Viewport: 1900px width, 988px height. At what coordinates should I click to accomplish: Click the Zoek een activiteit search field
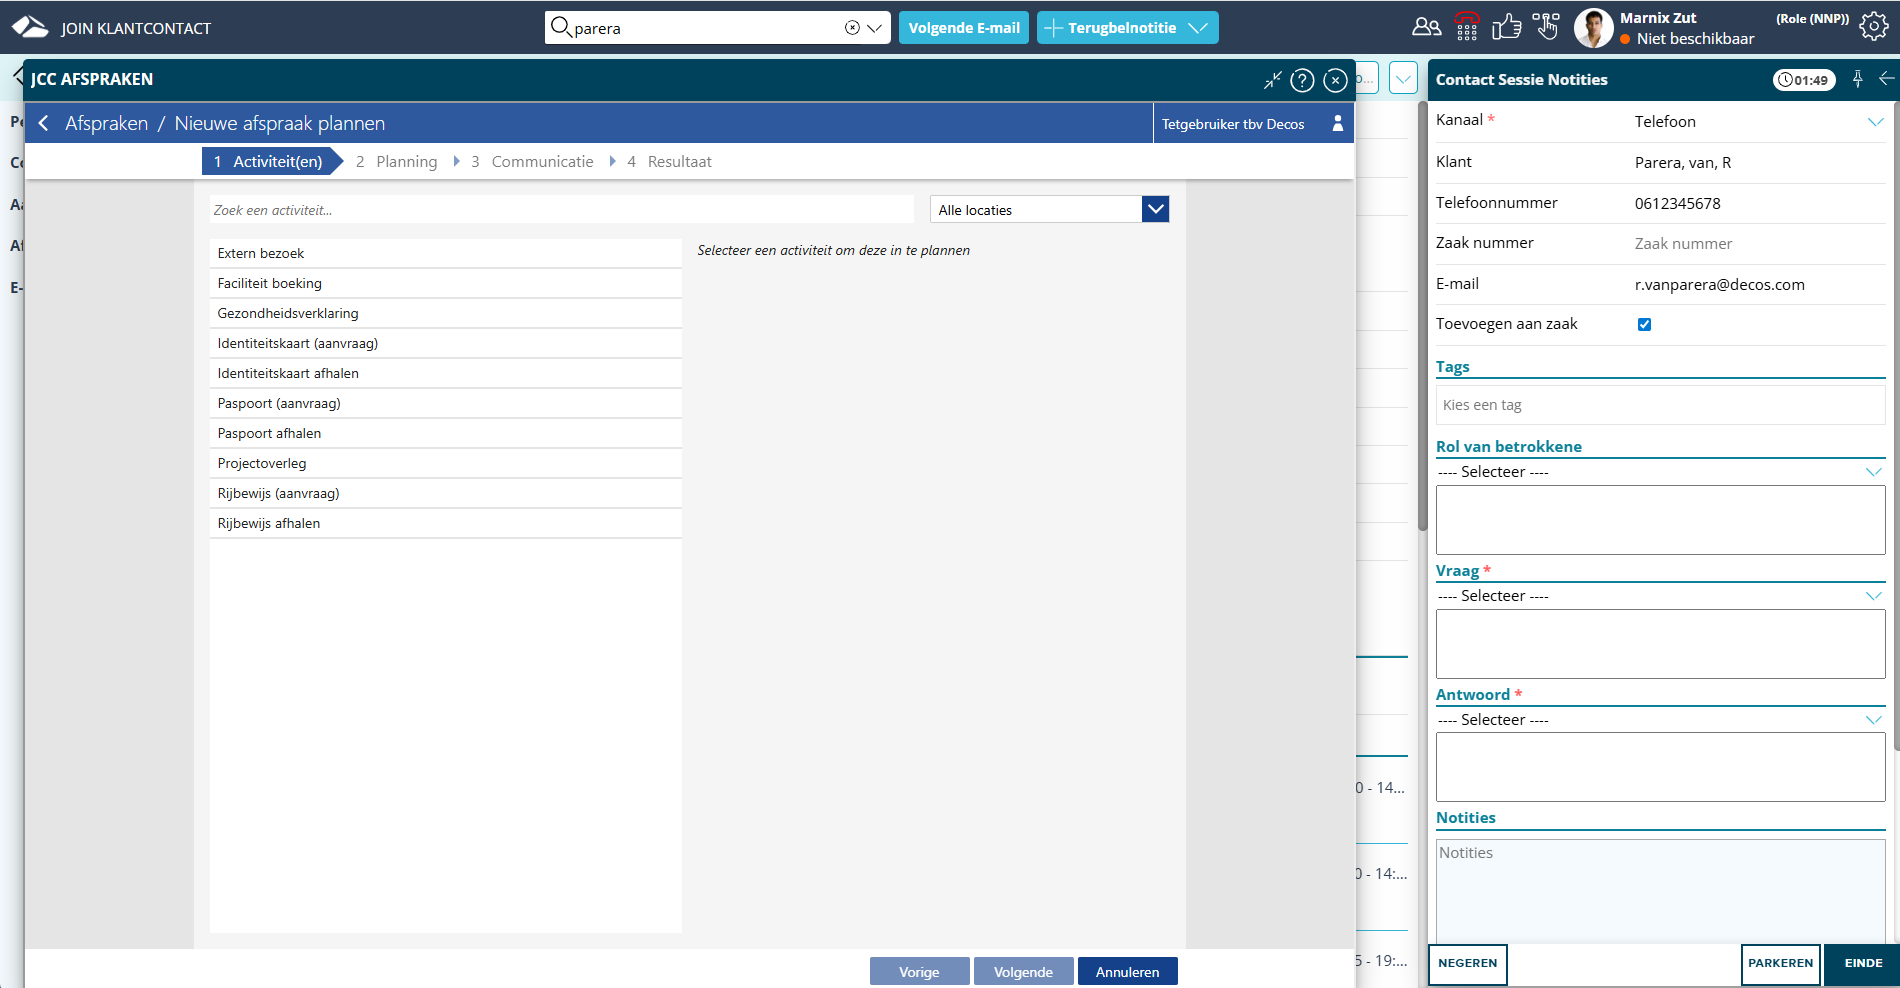560,210
